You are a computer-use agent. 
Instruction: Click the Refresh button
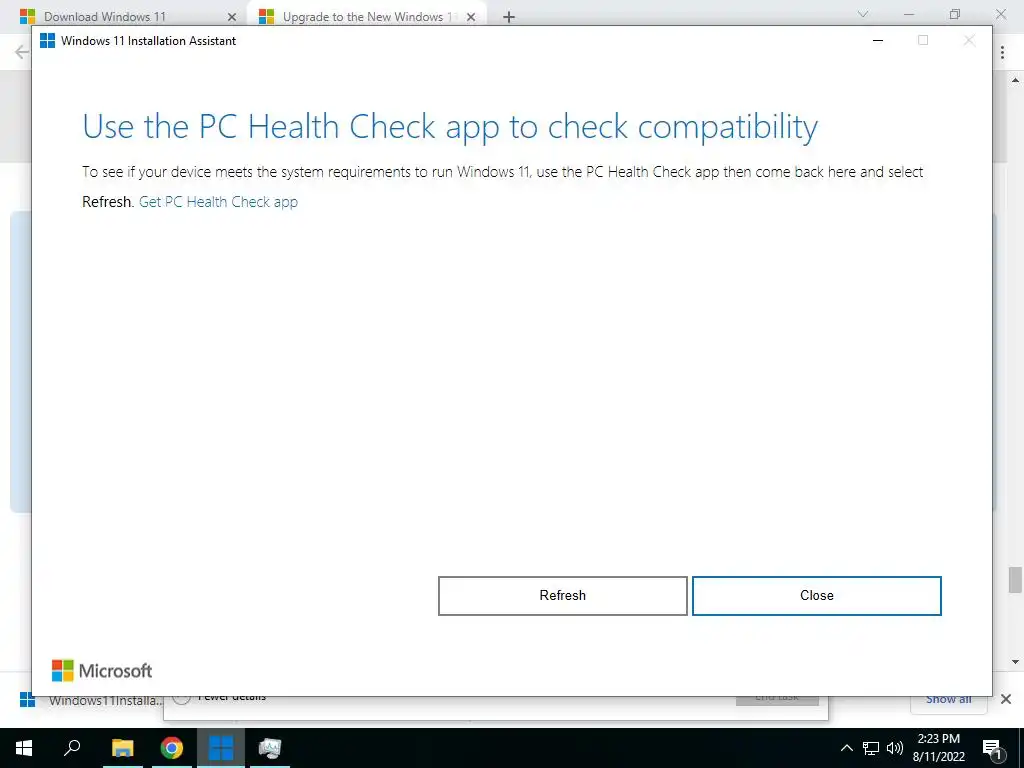coord(562,596)
